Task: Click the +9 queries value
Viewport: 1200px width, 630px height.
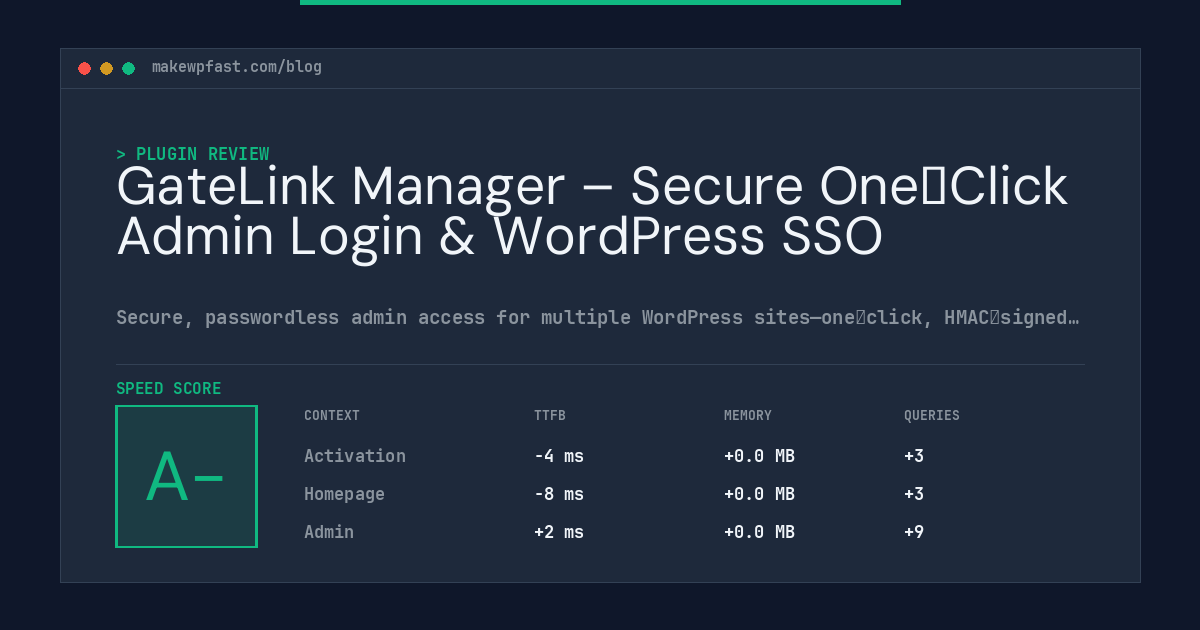Action: (x=914, y=532)
